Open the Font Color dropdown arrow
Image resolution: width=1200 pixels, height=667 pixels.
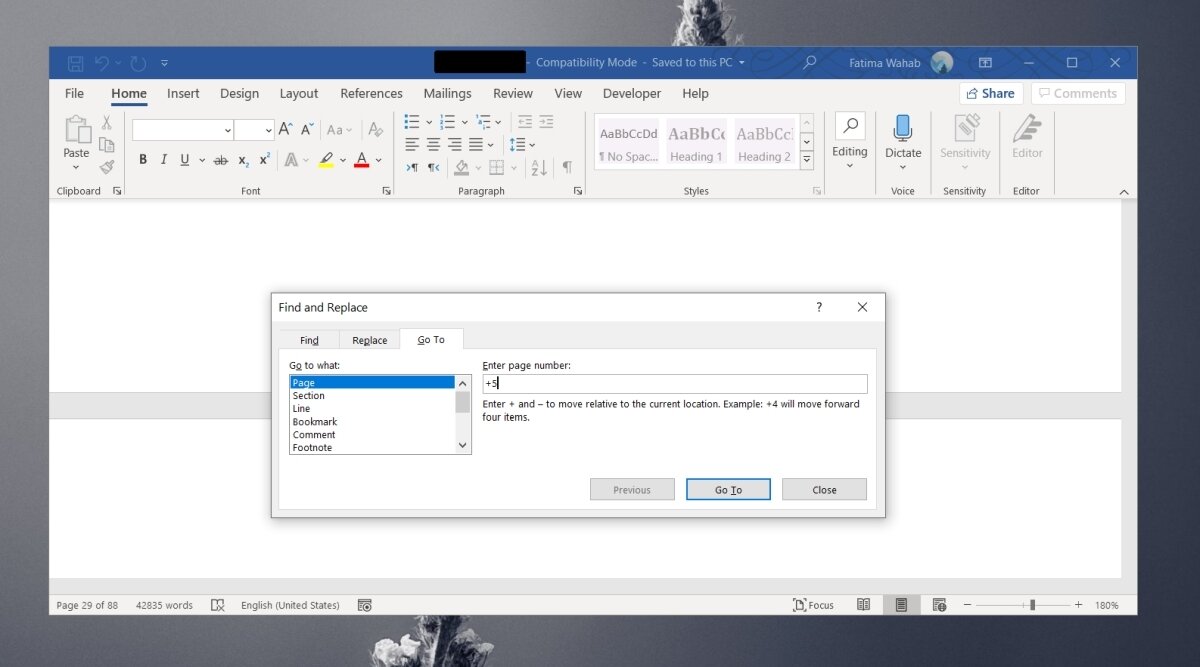pyautogui.click(x=377, y=160)
